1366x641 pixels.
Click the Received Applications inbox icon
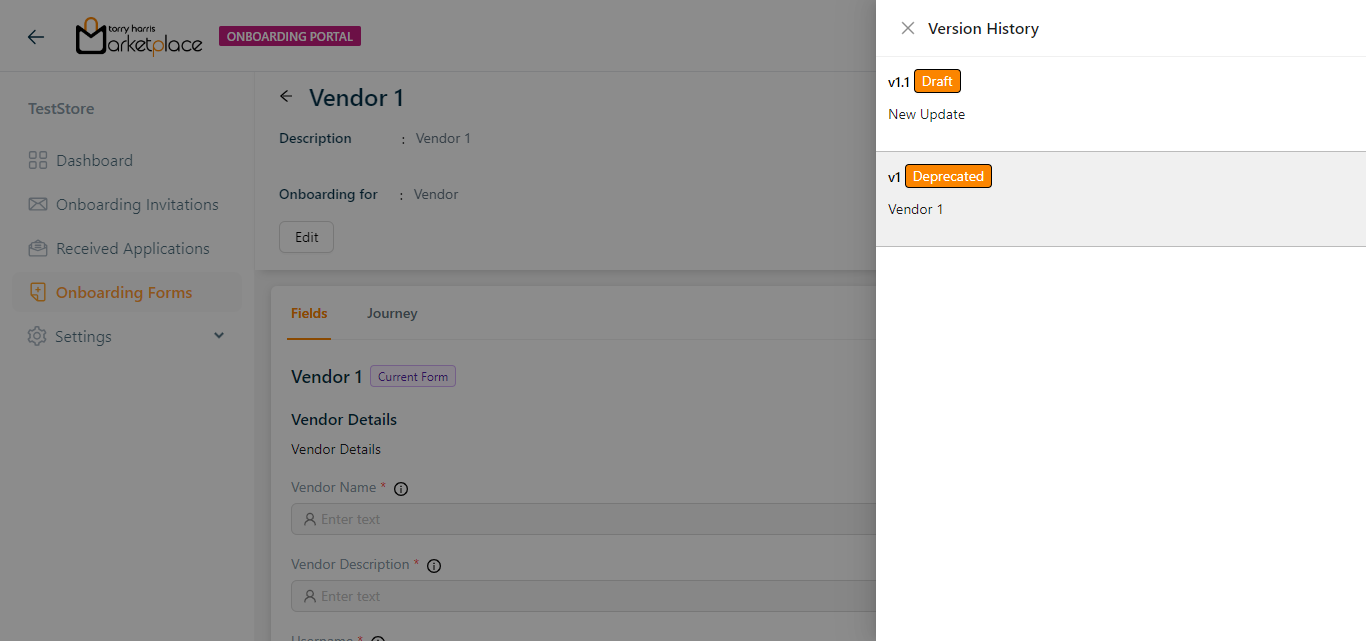38,248
